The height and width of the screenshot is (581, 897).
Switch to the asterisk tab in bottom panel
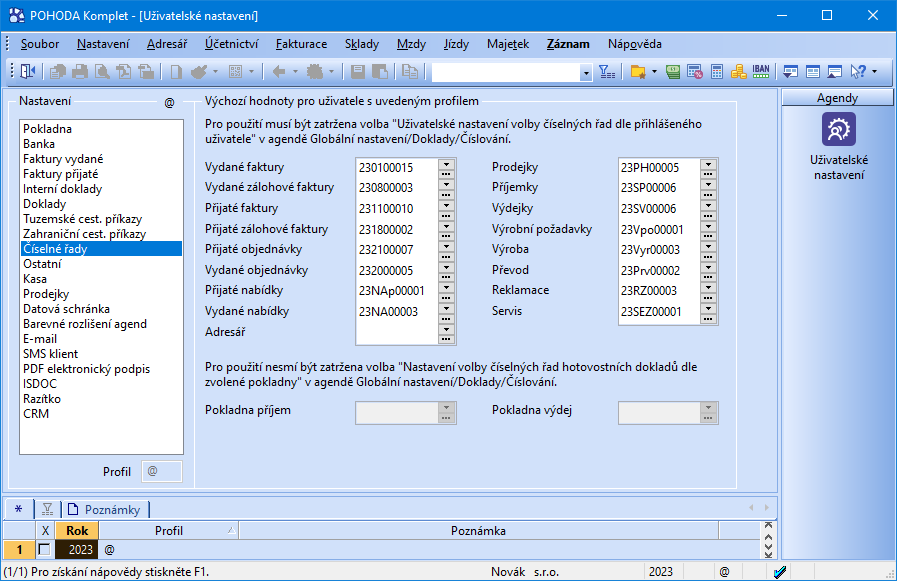coord(19,509)
